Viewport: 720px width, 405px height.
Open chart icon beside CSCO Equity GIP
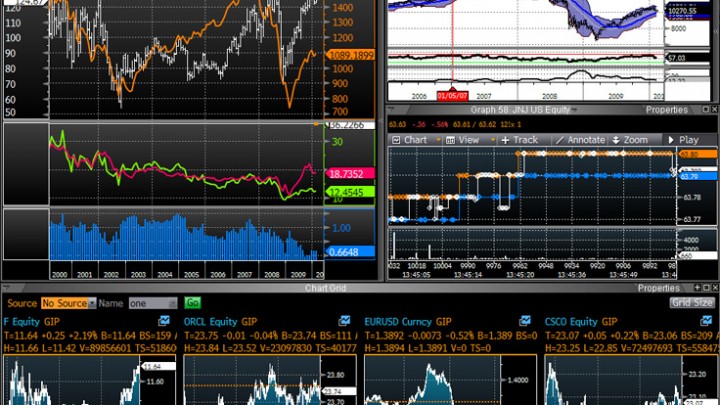pos(706,321)
